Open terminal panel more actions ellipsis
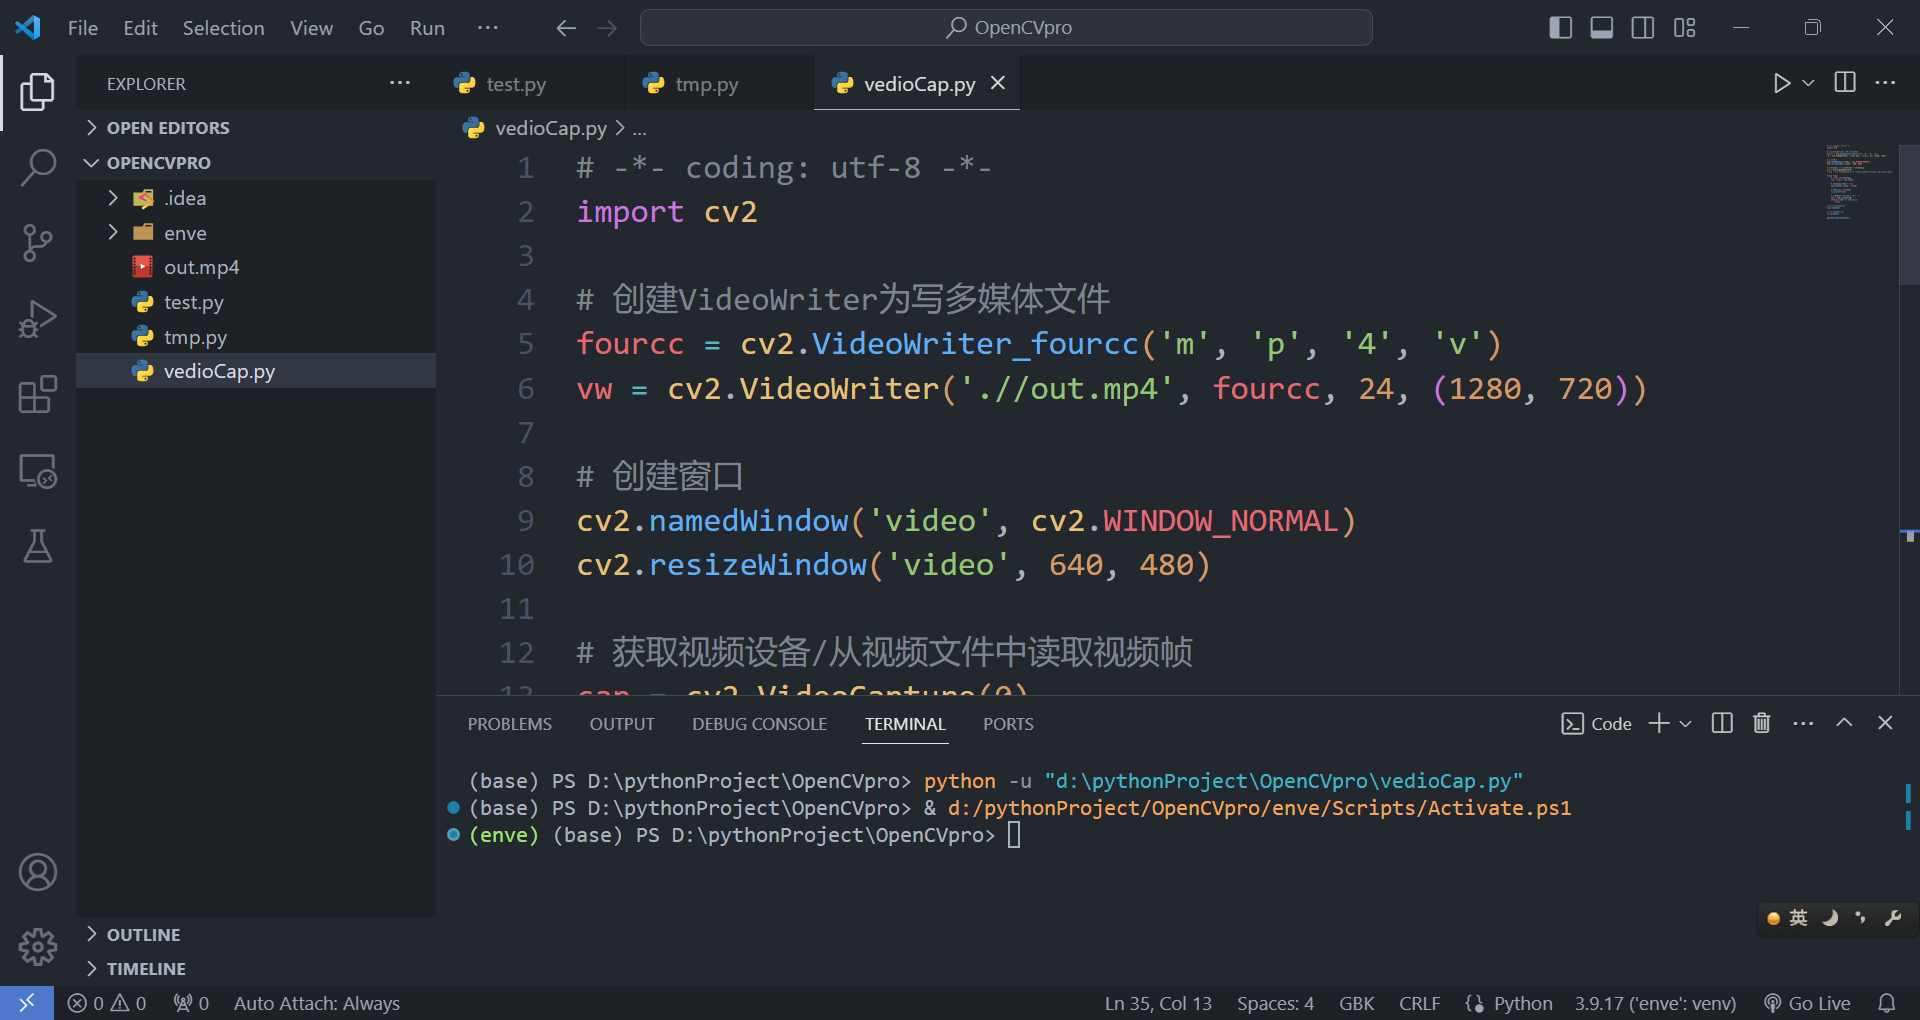The width and height of the screenshot is (1920, 1020). point(1803,723)
